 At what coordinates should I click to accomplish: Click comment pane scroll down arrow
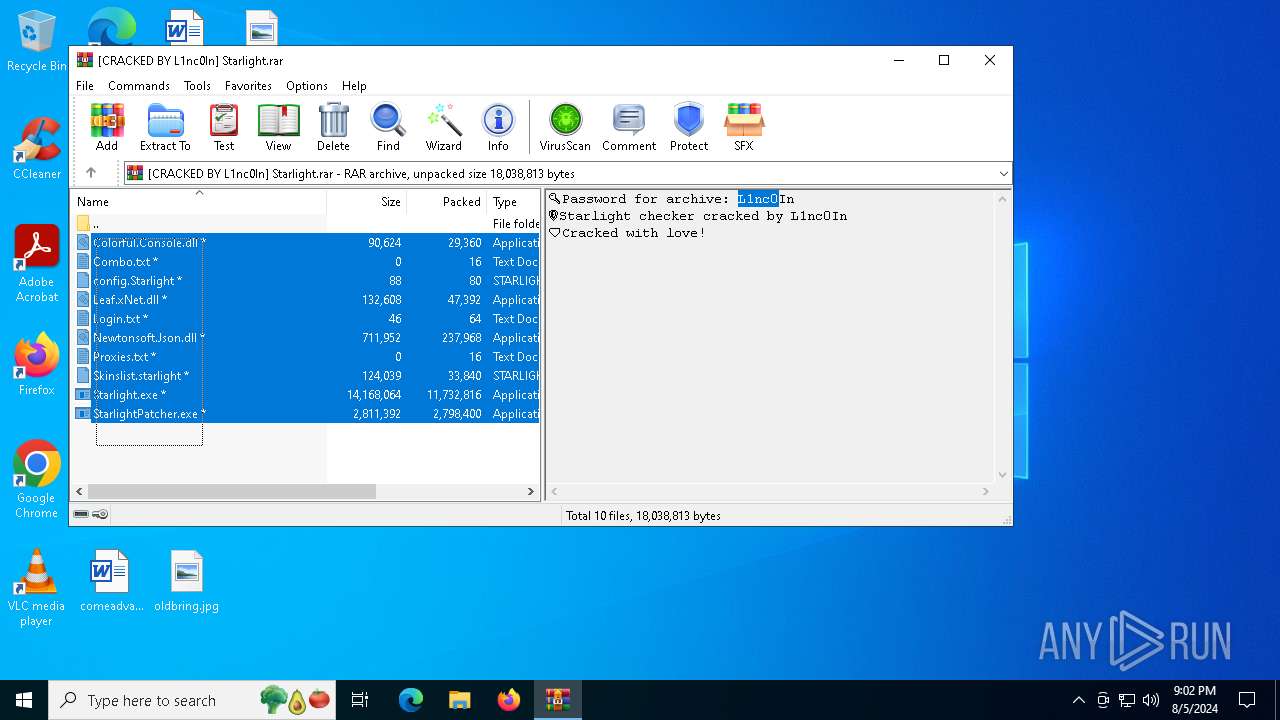[1003, 476]
